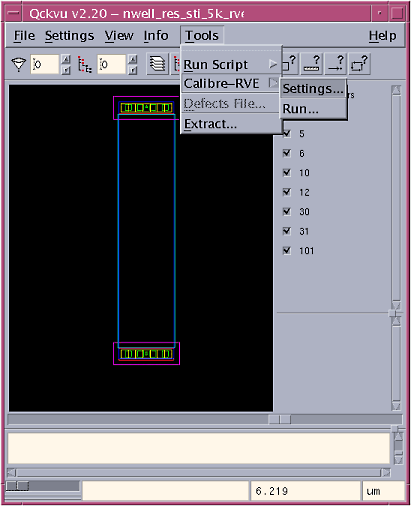Image resolution: width=411 pixels, height=506 pixels.
Task: Choose Settings... in Calibre-RVE submenu
Action: (x=313, y=89)
